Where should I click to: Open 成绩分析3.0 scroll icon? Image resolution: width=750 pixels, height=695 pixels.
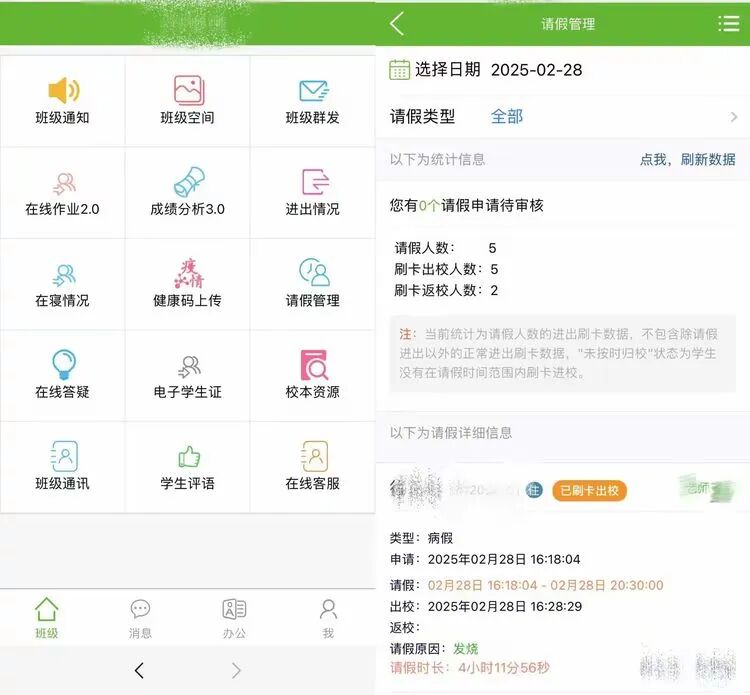coord(189,182)
